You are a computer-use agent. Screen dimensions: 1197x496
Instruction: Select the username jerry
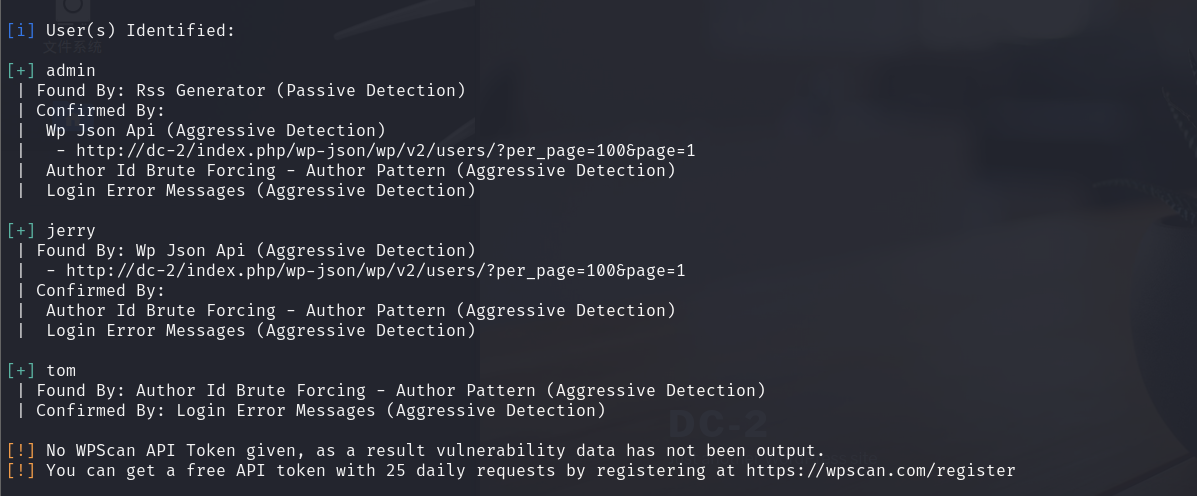point(71,230)
